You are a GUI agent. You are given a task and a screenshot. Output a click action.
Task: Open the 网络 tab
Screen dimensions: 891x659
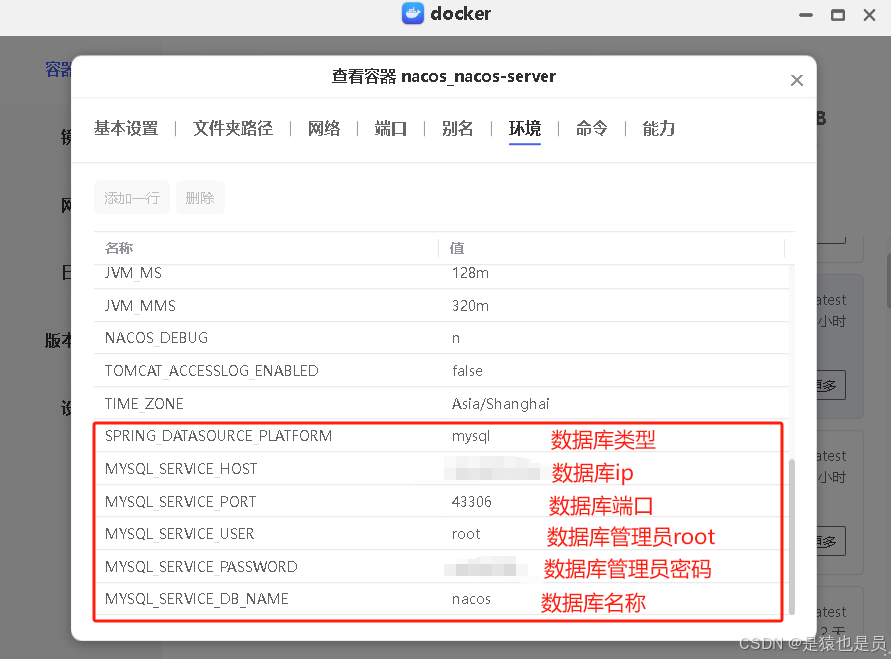click(x=324, y=128)
